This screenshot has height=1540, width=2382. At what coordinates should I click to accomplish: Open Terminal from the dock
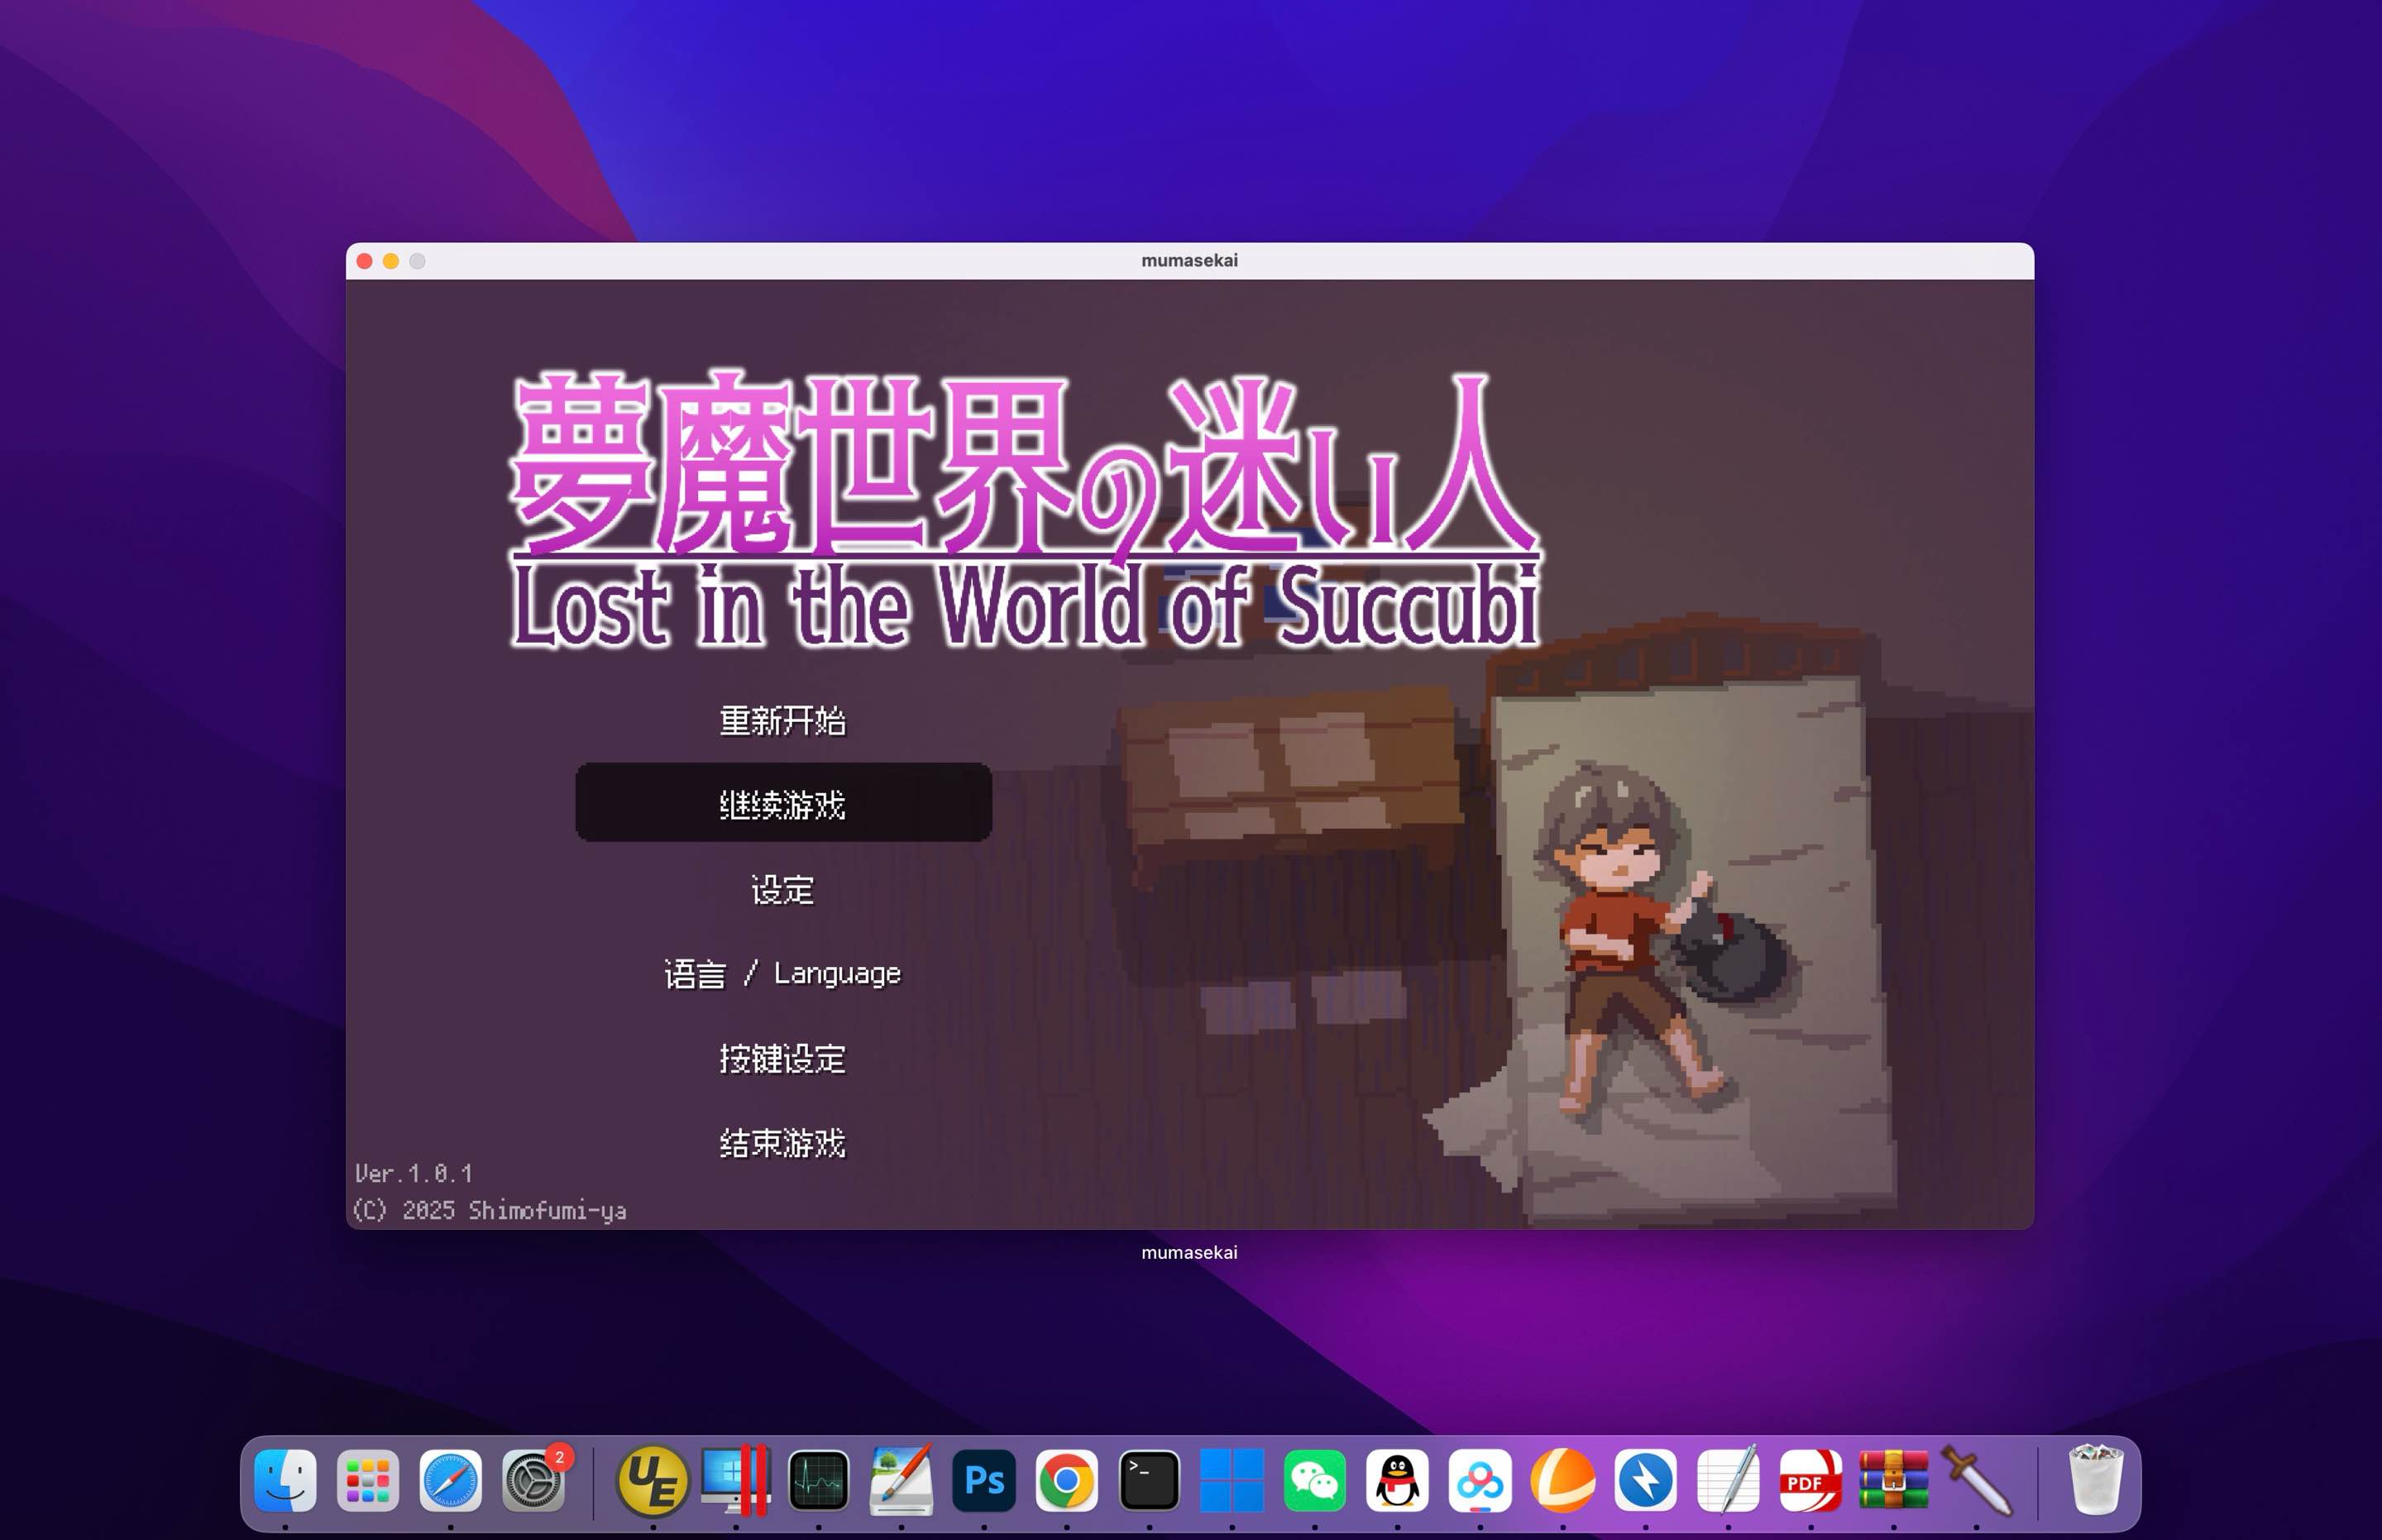(x=1149, y=1481)
